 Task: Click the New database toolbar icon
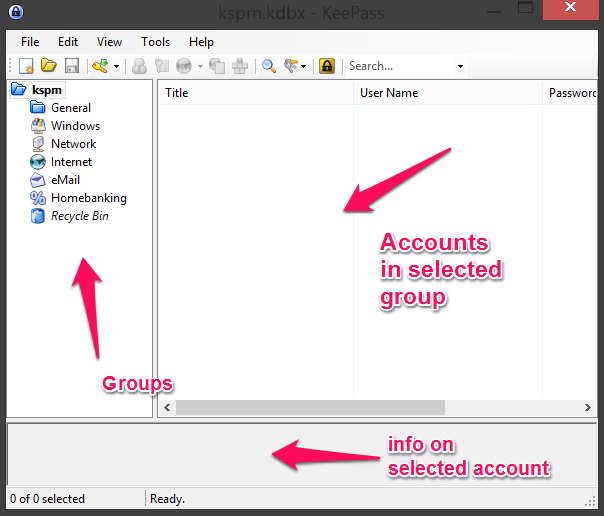coord(27,66)
